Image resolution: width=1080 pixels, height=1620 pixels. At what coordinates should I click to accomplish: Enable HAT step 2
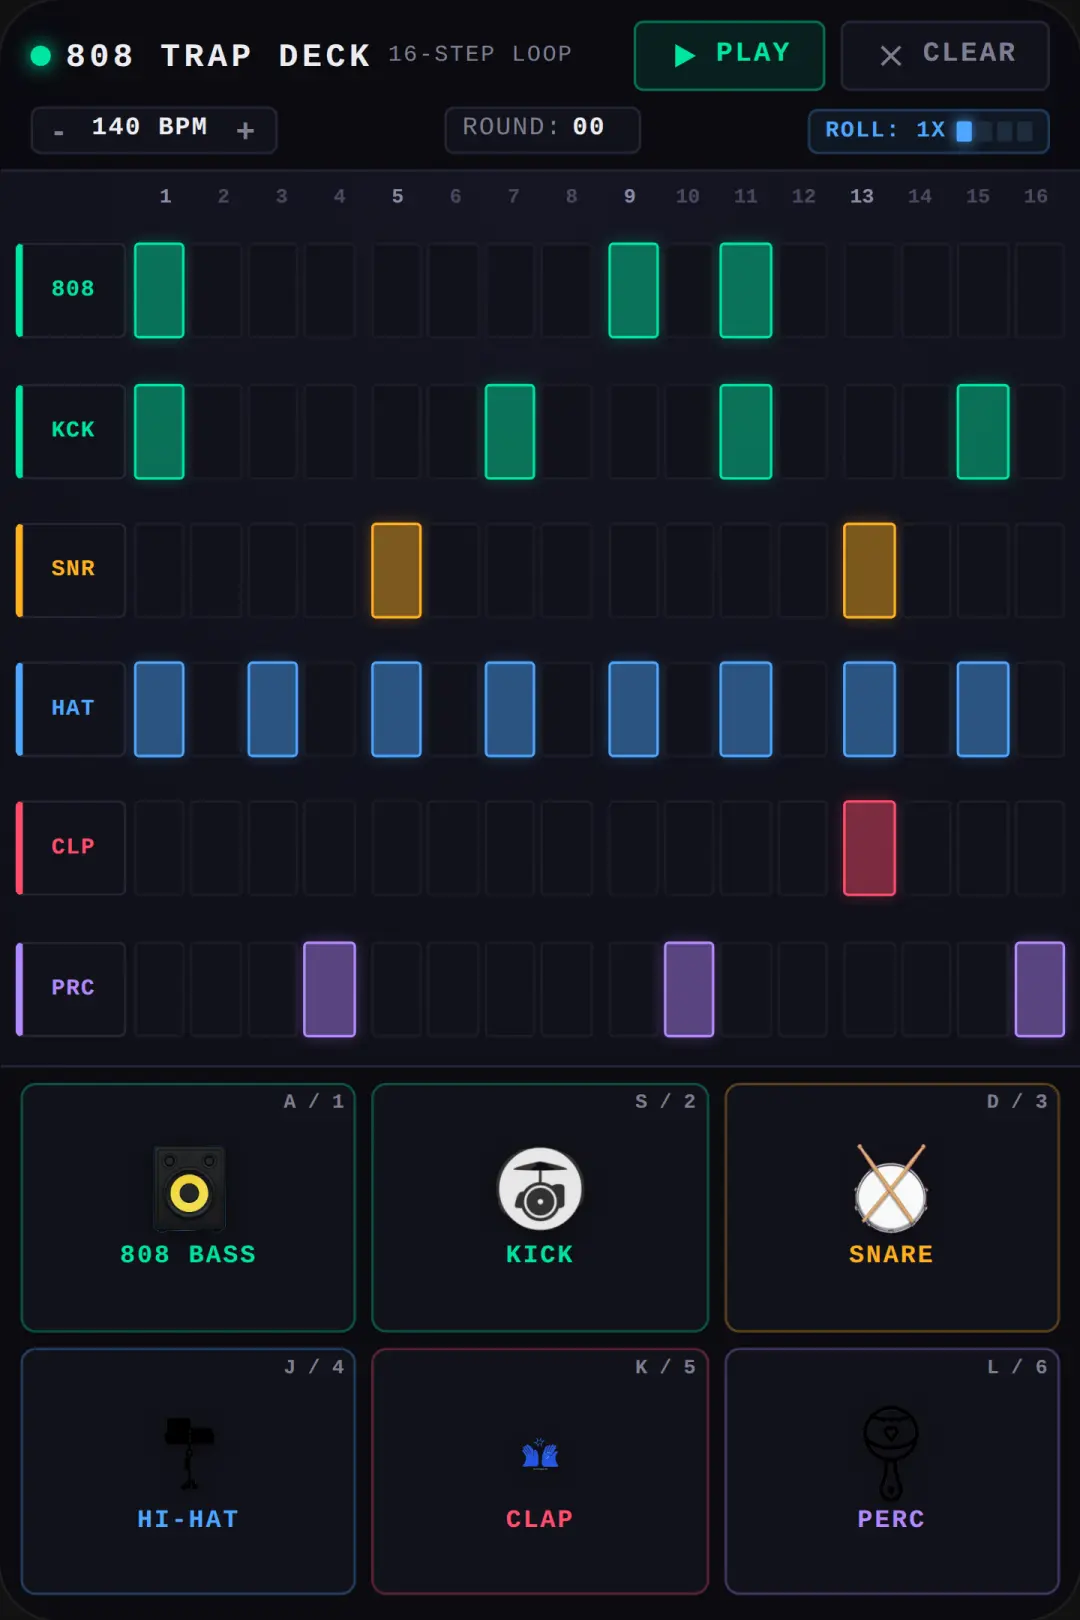point(216,709)
